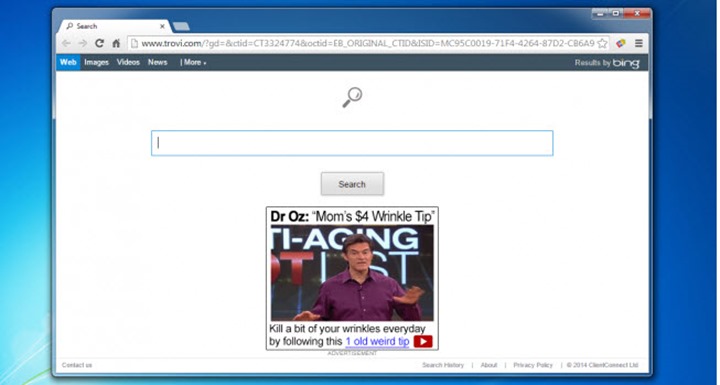Viewport: 720px width, 385px height.
Task: Open the home page via house icon
Action: [116, 43]
